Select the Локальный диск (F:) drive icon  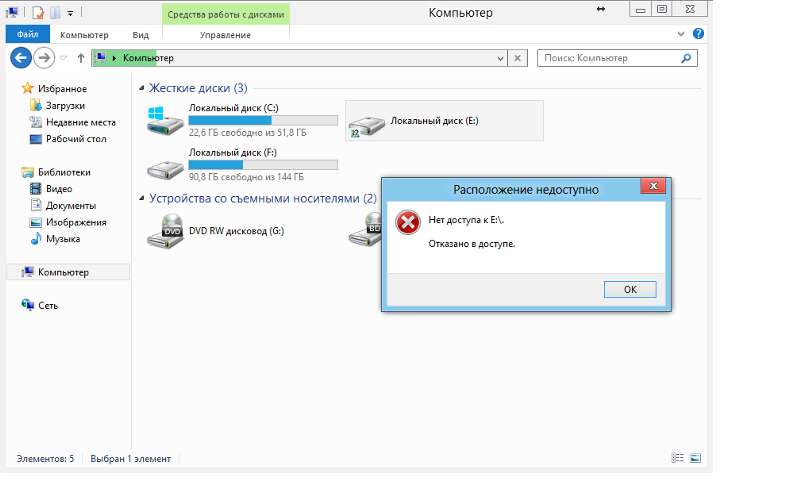point(165,170)
